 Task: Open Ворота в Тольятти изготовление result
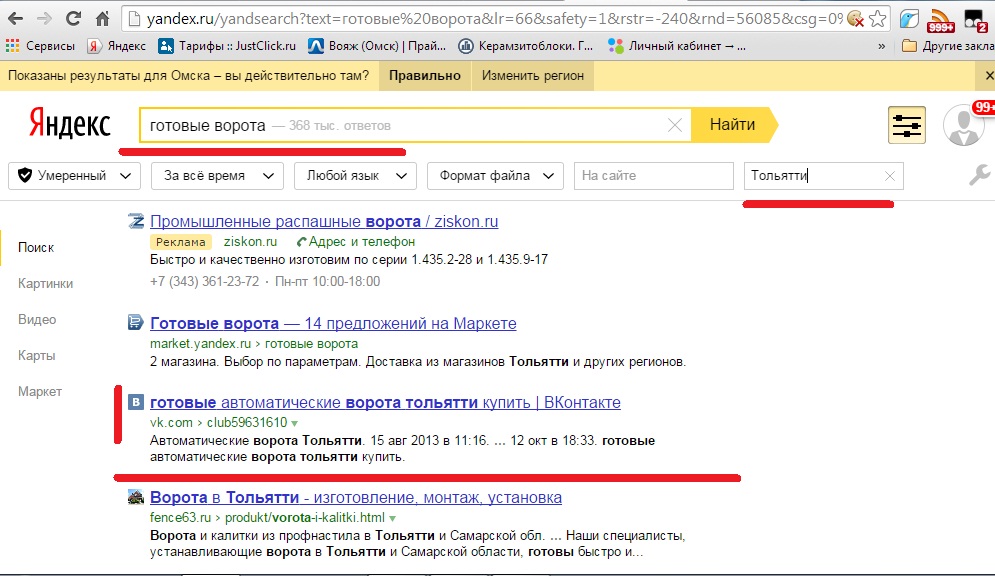pos(356,497)
